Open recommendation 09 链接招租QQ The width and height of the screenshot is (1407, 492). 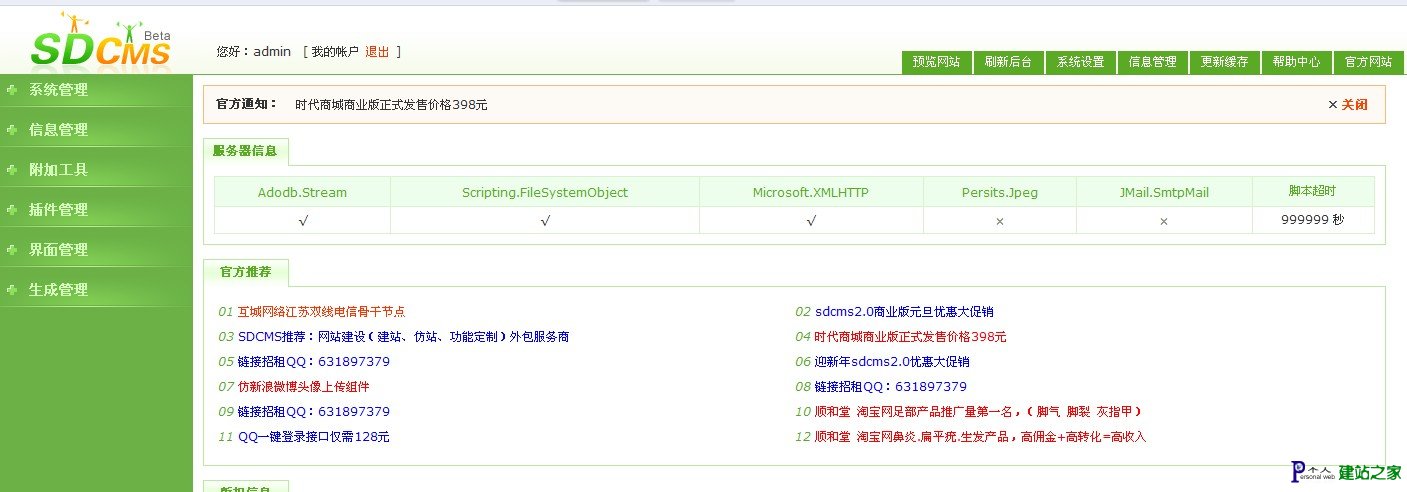[x=314, y=412]
